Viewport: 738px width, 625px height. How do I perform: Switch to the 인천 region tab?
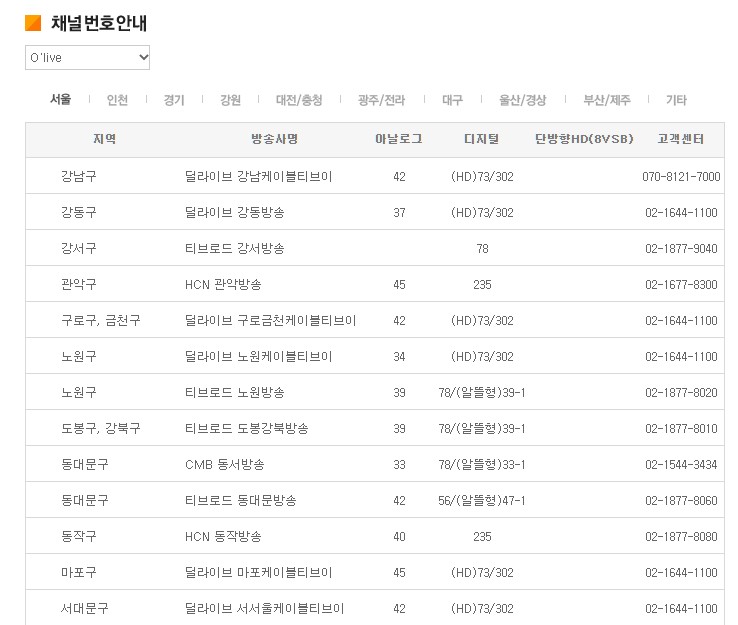coord(117,100)
